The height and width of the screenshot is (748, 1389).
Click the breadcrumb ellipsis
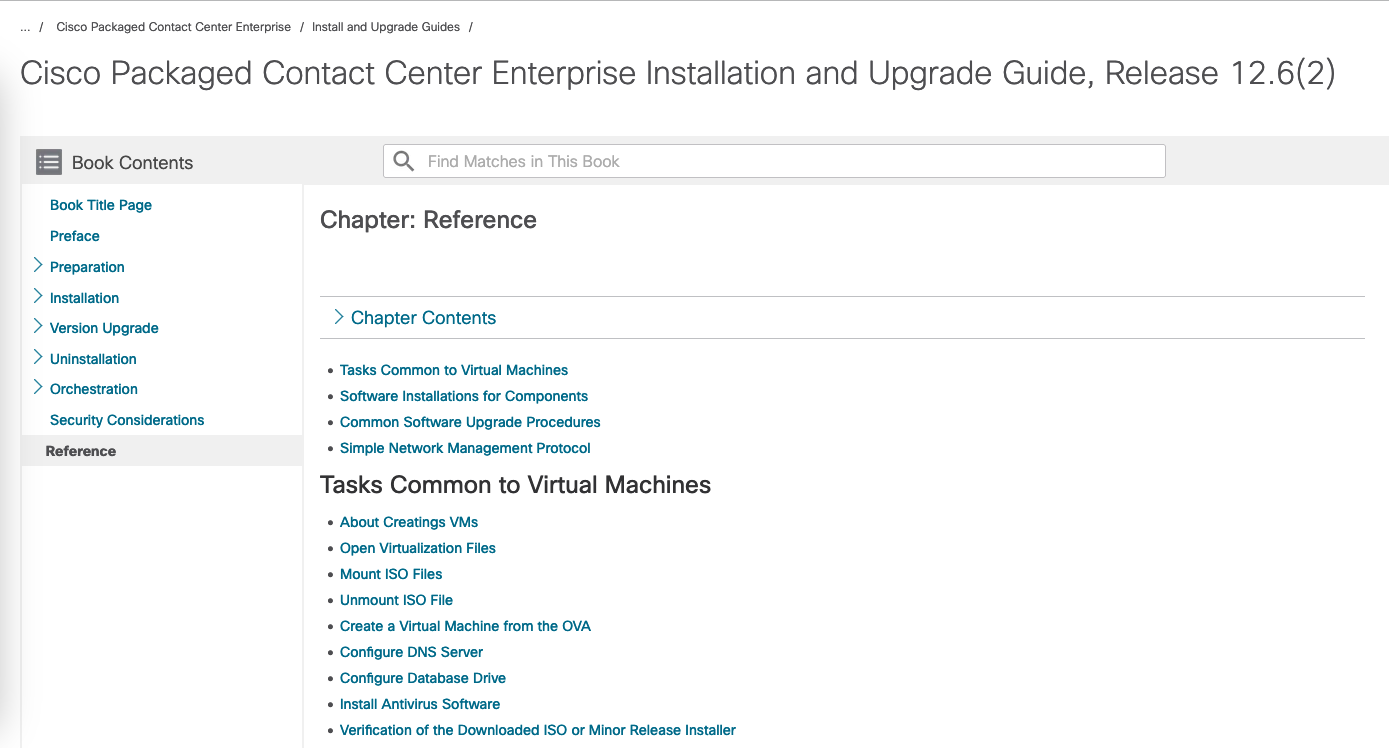pyautogui.click(x=25, y=27)
